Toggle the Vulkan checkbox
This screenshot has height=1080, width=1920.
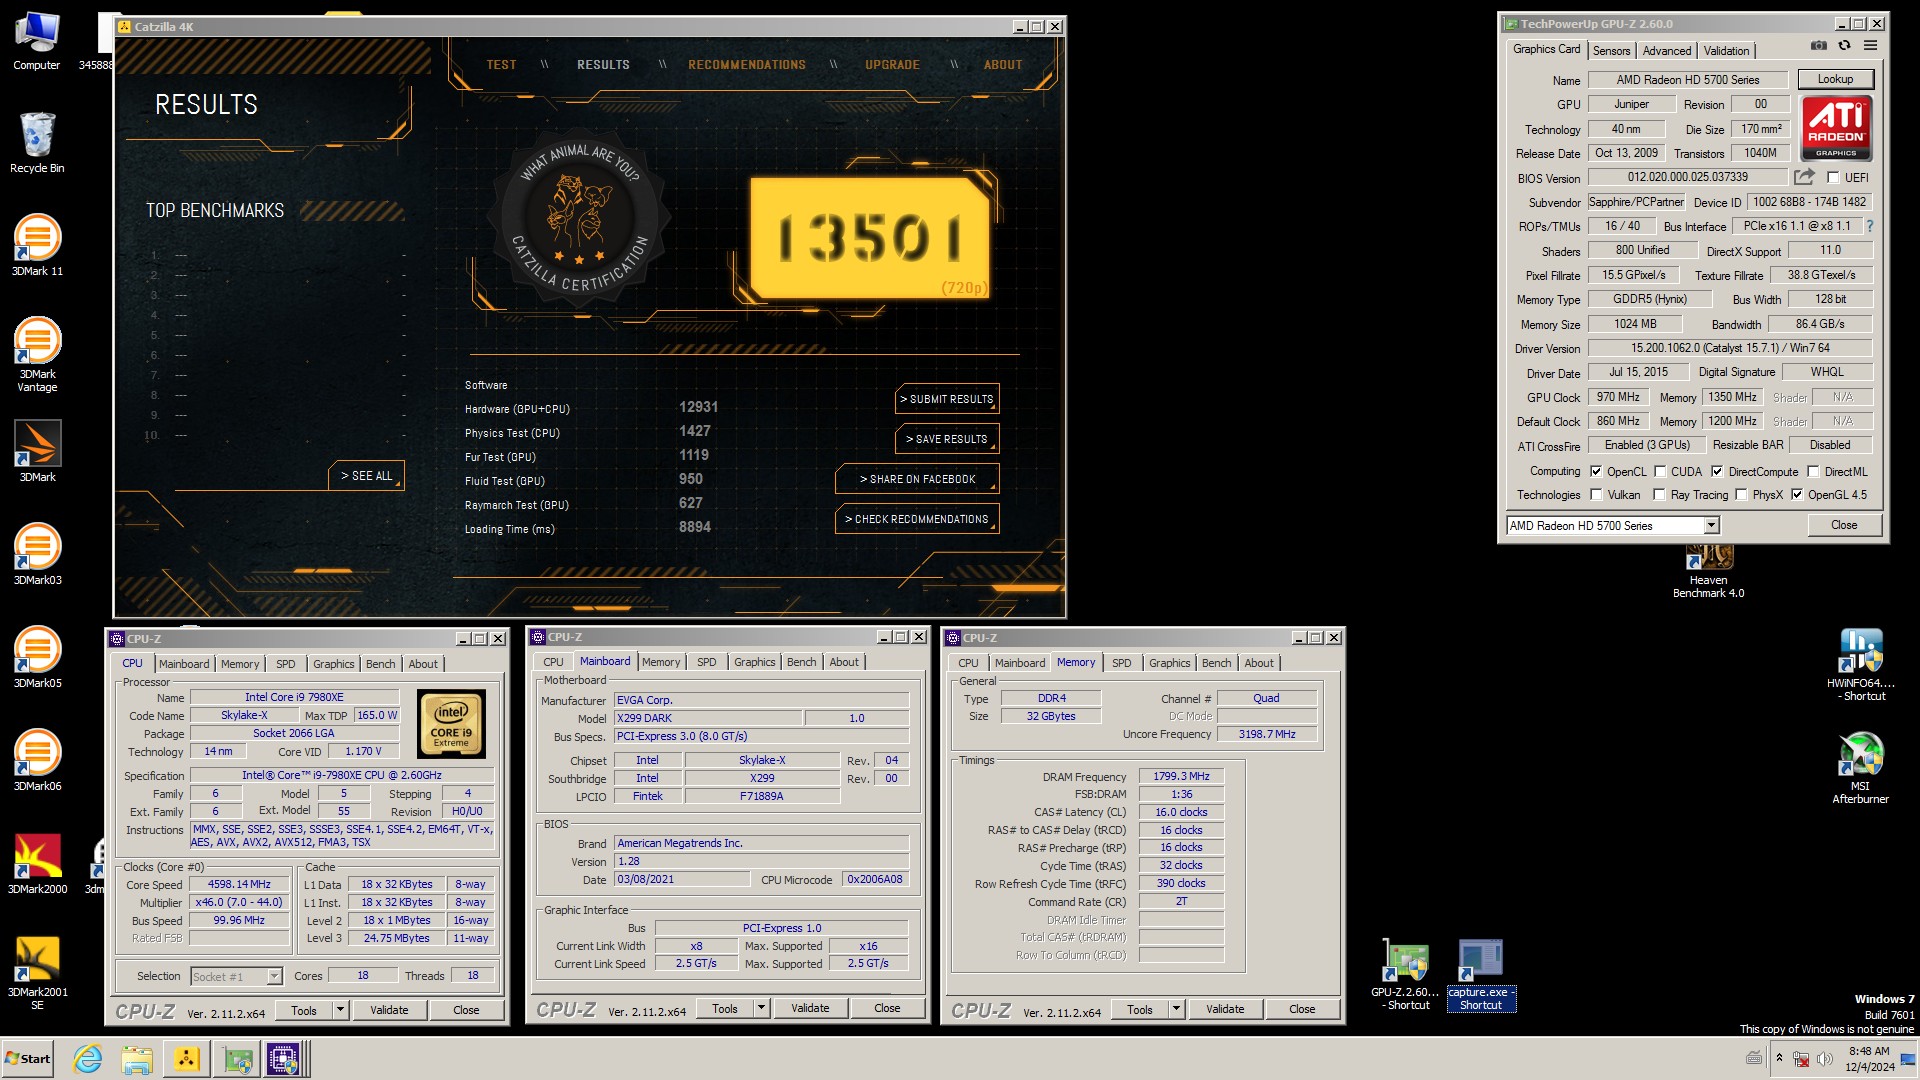tap(1596, 494)
